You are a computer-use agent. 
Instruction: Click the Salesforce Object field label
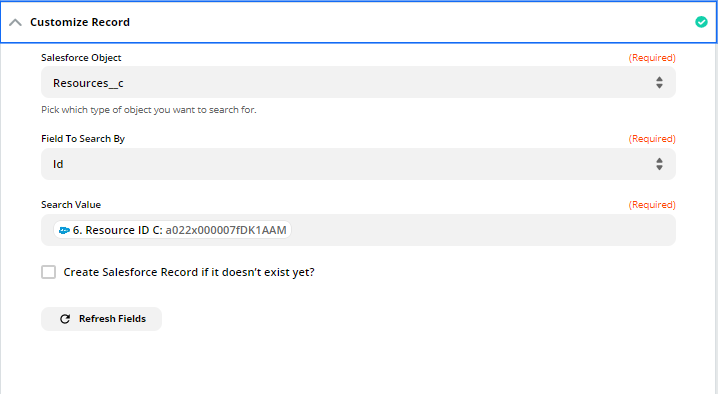[x=81, y=58]
